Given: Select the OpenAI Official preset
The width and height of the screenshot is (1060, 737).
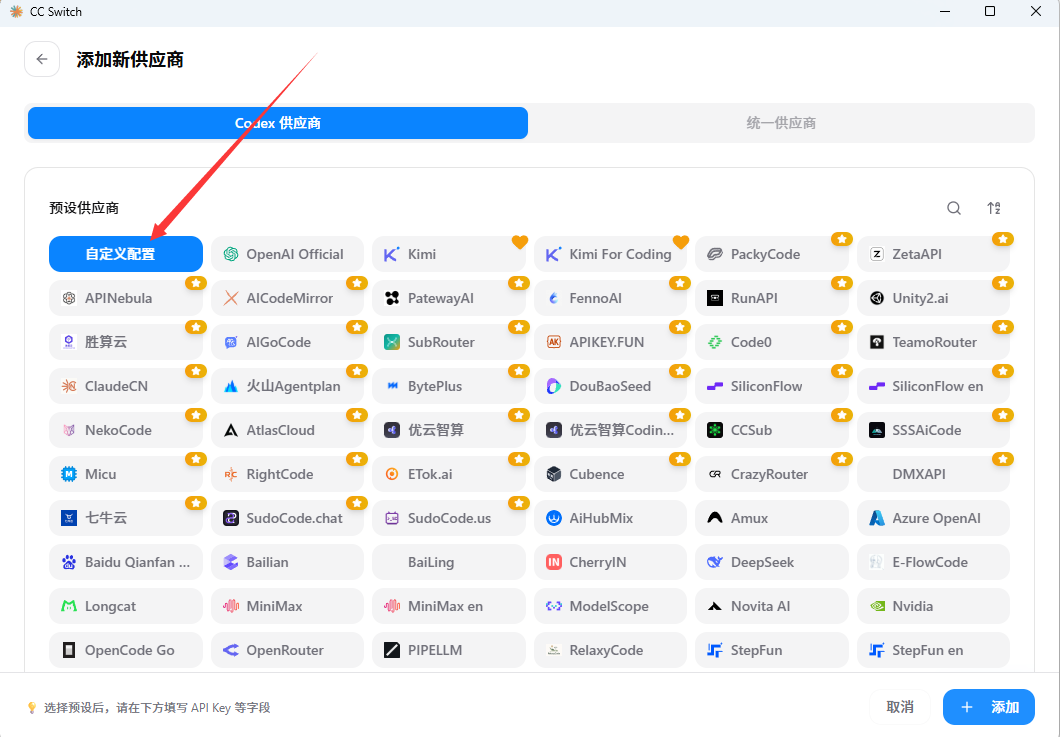Looking at the screenshot, I should (287, 254).
